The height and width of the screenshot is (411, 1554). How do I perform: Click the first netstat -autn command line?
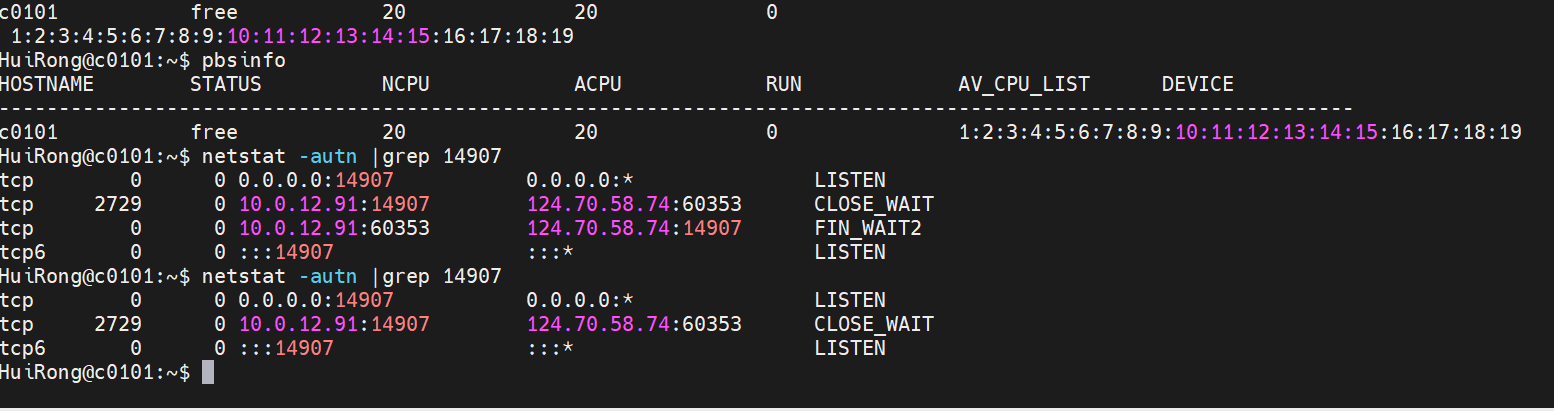click(x=351, y=156)
